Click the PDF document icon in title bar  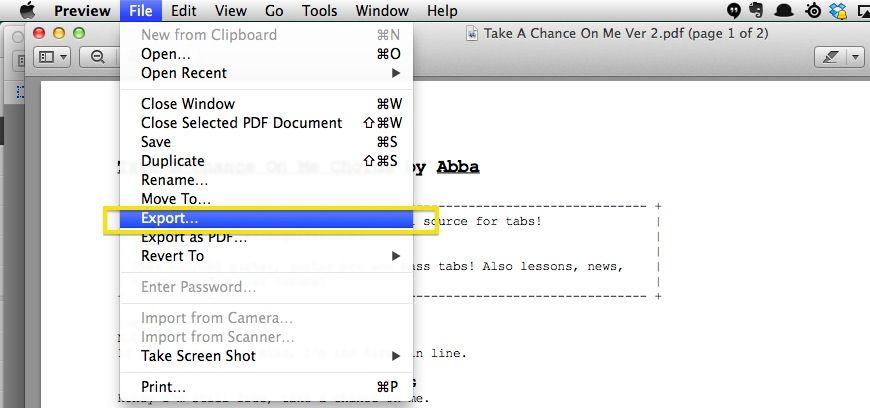472,33
